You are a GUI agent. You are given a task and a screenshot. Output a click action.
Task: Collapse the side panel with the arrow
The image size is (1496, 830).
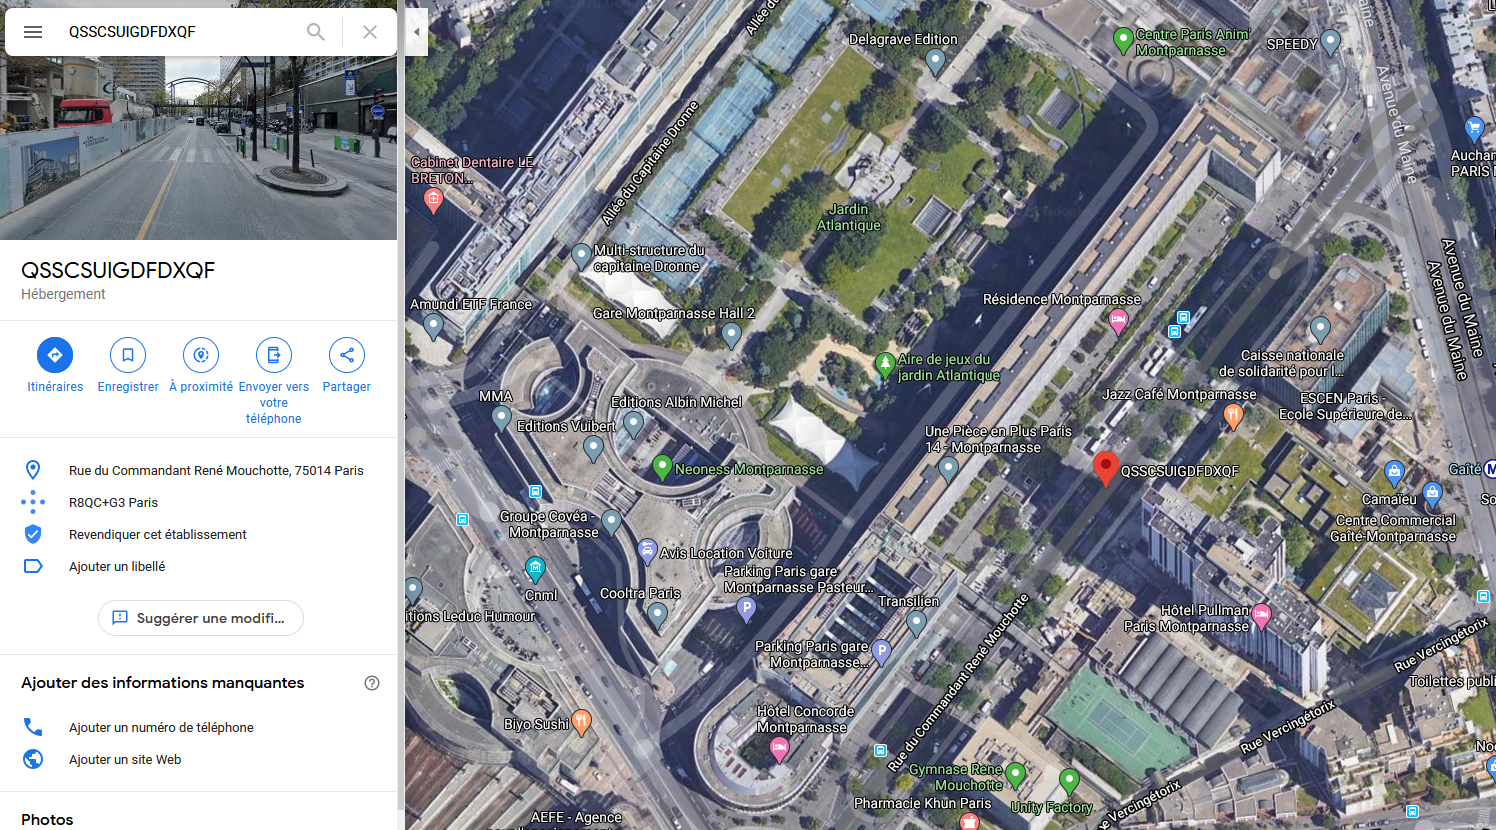point(416,32)
